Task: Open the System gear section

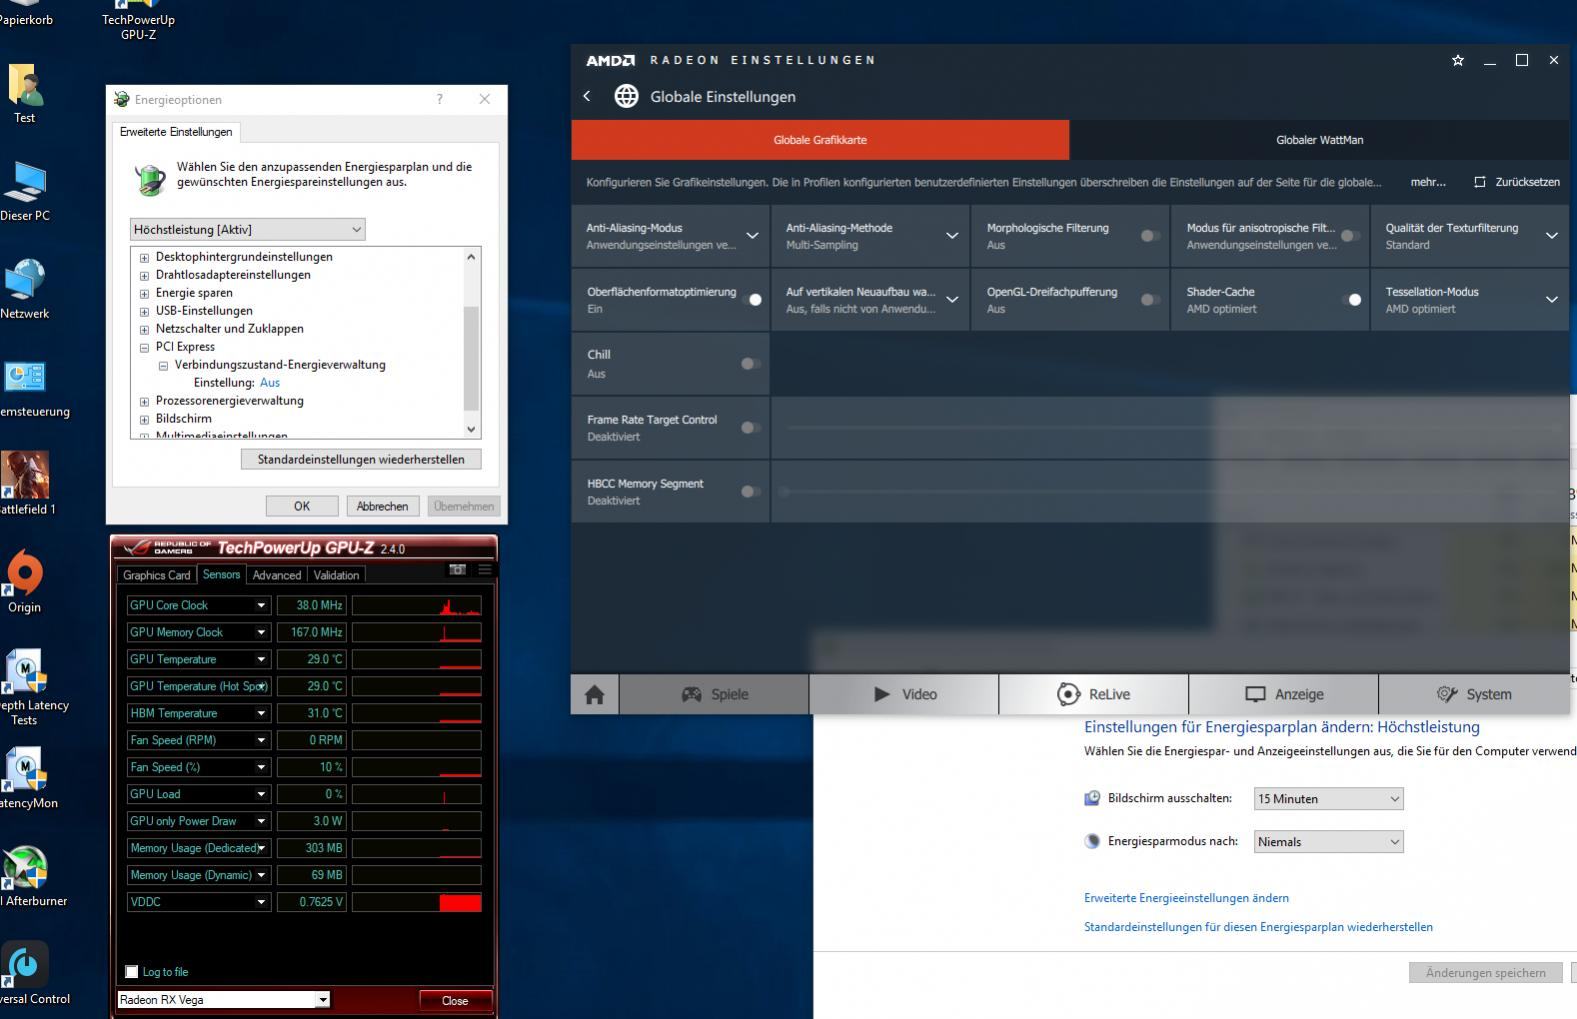Action: pyautogui.click(x=1474, y=694)
